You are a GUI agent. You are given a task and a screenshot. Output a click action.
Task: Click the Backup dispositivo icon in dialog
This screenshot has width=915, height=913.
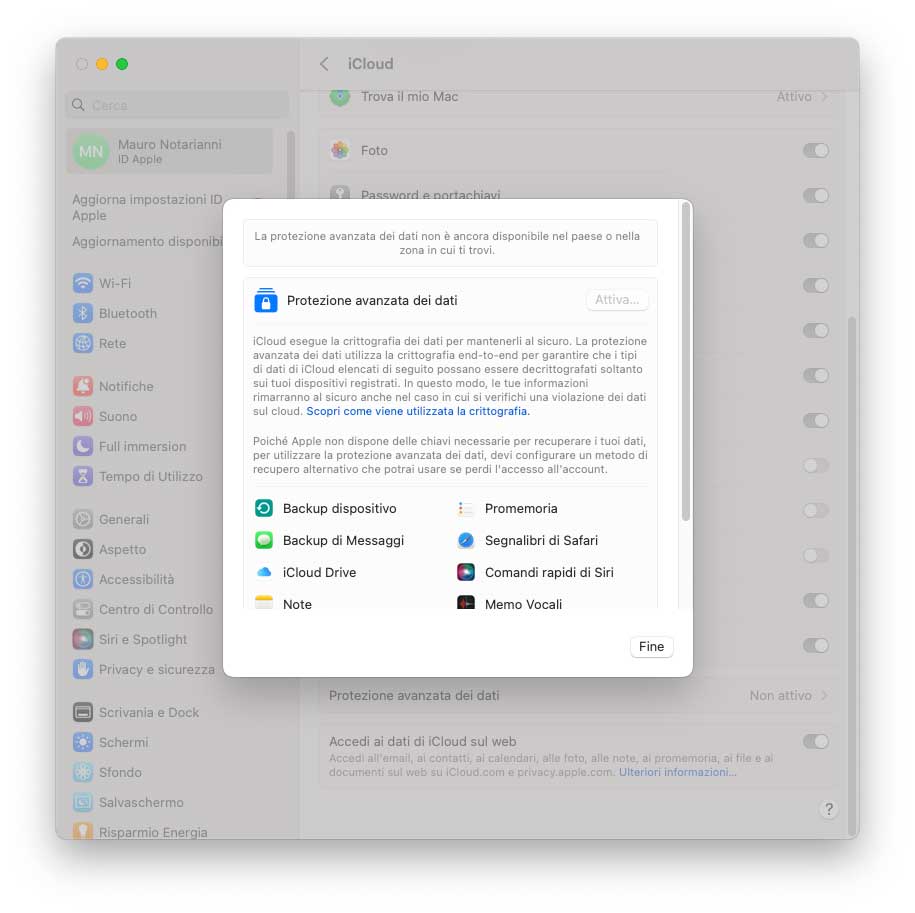[264, 508]
